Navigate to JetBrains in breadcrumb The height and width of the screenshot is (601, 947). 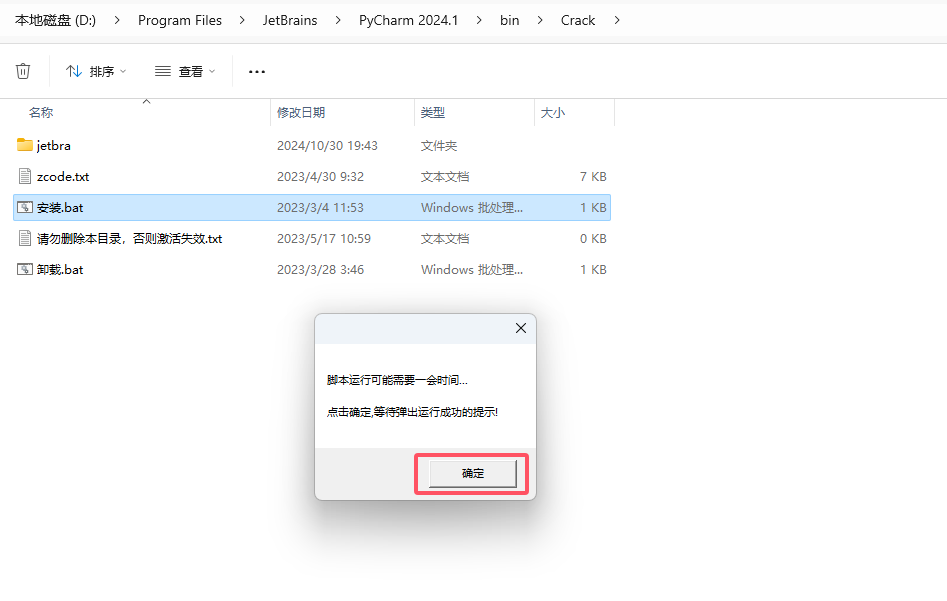click(290, 21)
